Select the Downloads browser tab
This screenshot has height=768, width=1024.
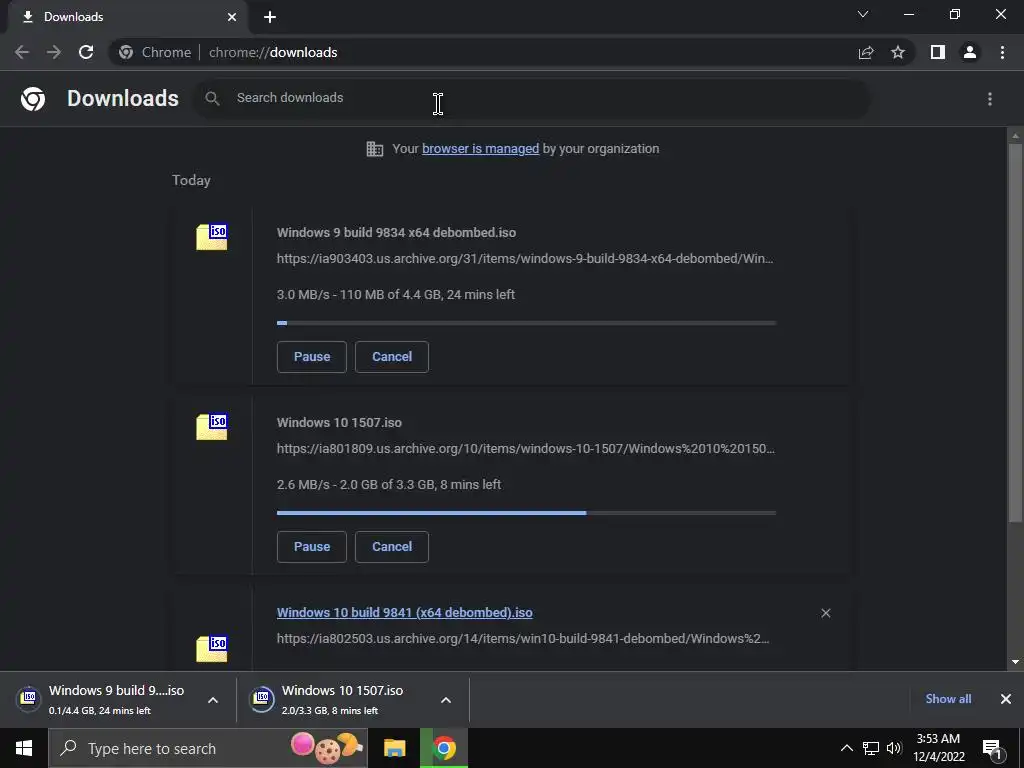click(129, 17)
